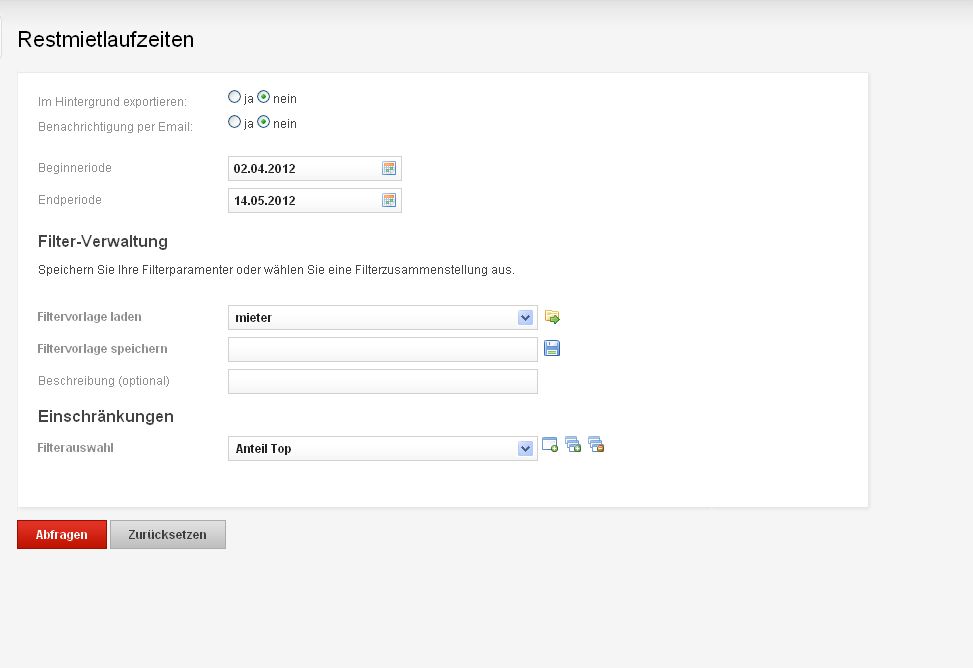Open the calendar picker for Beginperiode

click(x=389, y=168)
